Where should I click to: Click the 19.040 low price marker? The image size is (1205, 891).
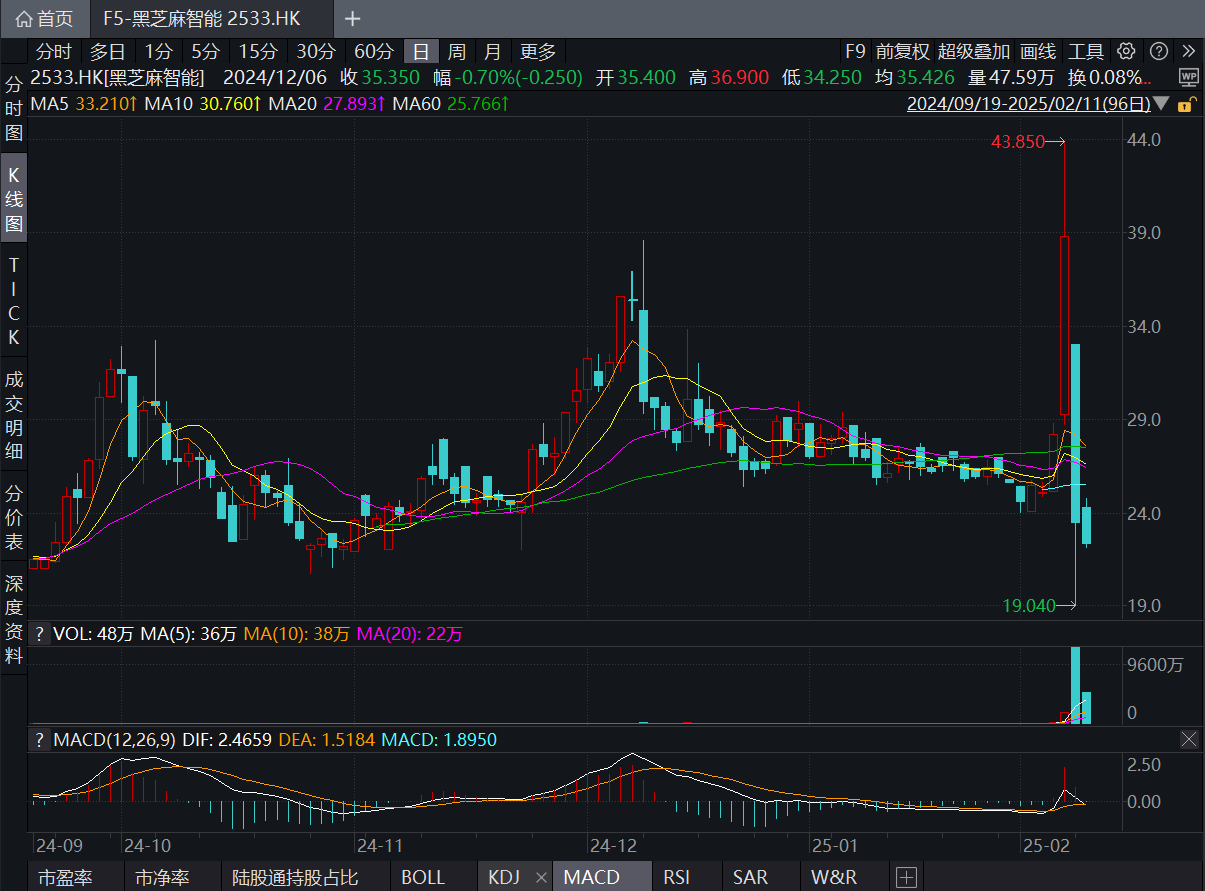[x=1029, y=605]
